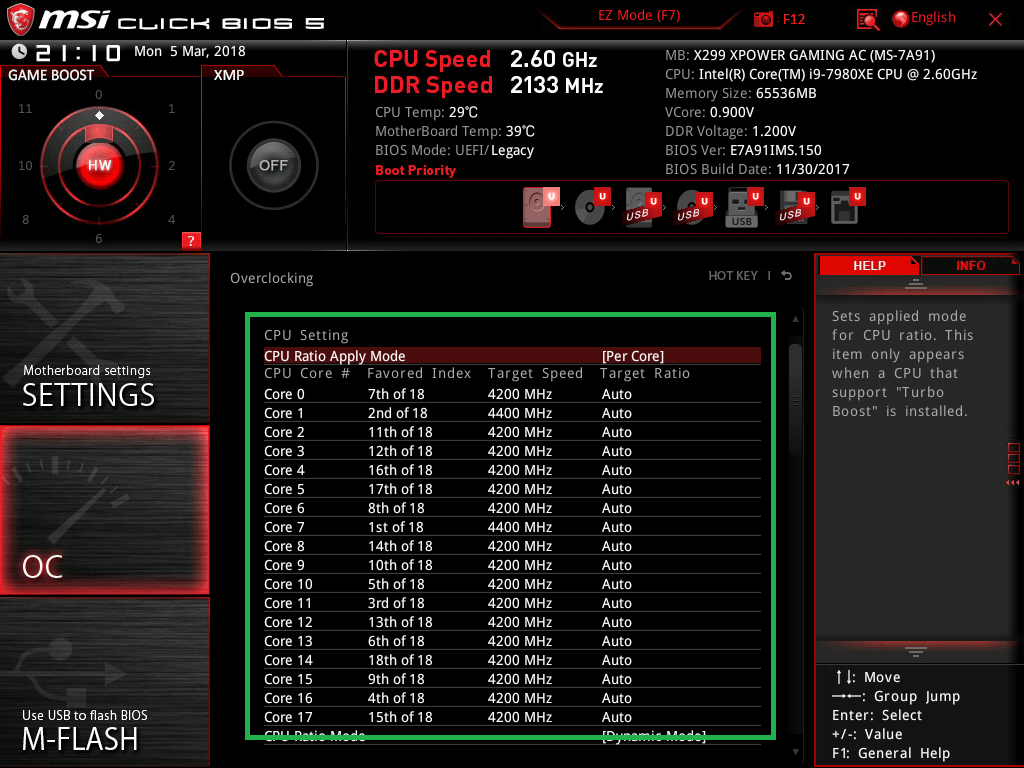
Task: Turn on the XMP OFF button
Action: [x=274, y=165]
